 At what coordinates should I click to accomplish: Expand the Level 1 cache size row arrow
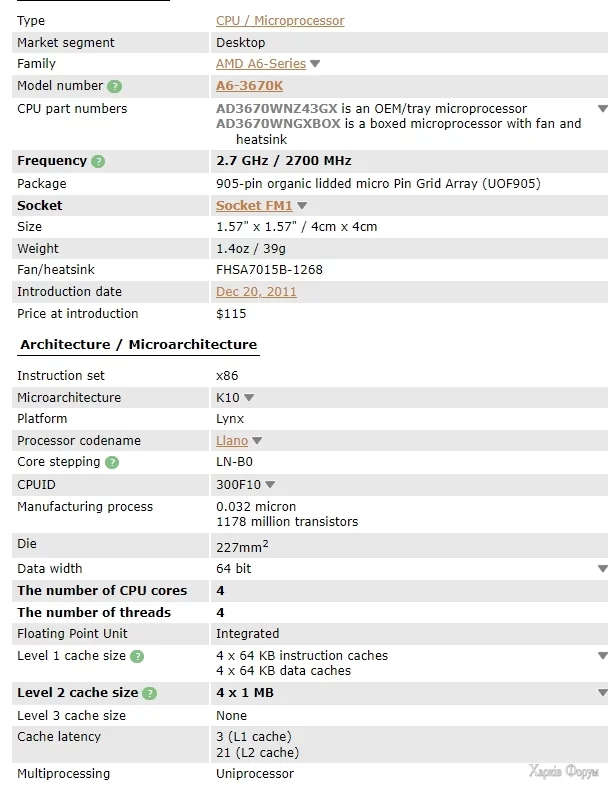tap(602, 656)
